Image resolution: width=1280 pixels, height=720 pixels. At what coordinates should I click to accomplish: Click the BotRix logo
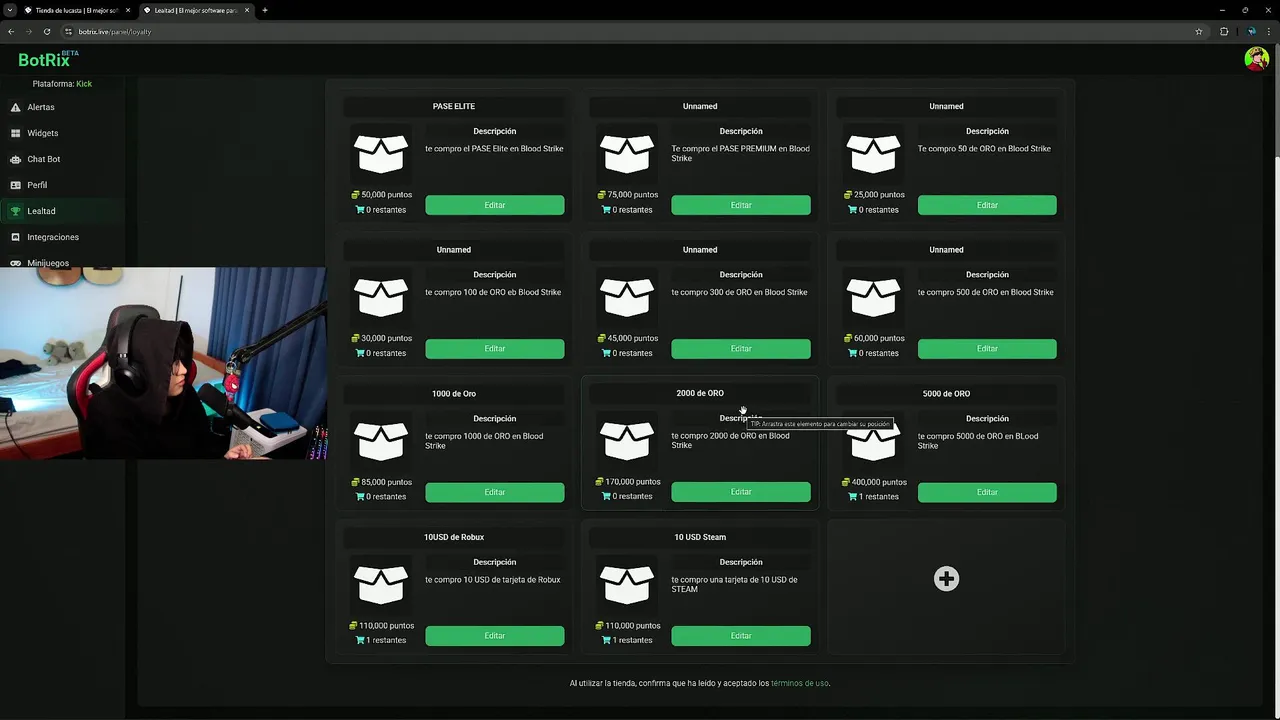click(x=47, y=59)
